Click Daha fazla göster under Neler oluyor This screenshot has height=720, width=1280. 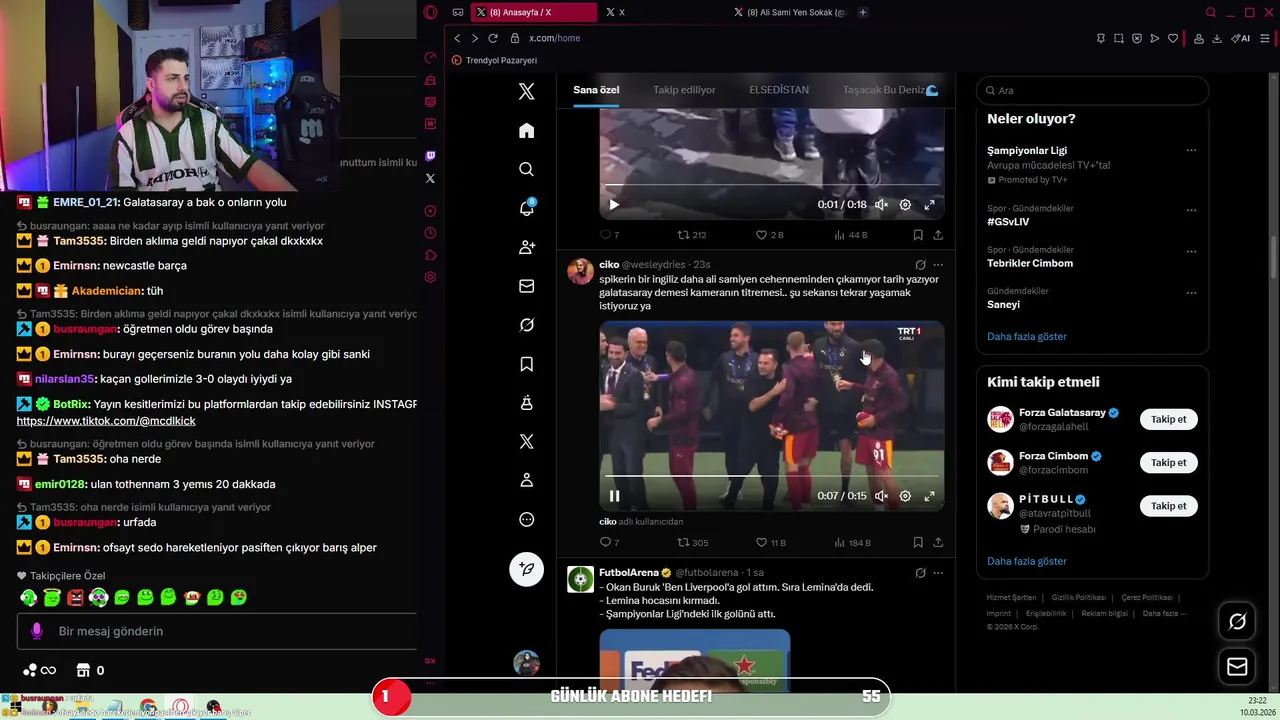click(1026, 336)
